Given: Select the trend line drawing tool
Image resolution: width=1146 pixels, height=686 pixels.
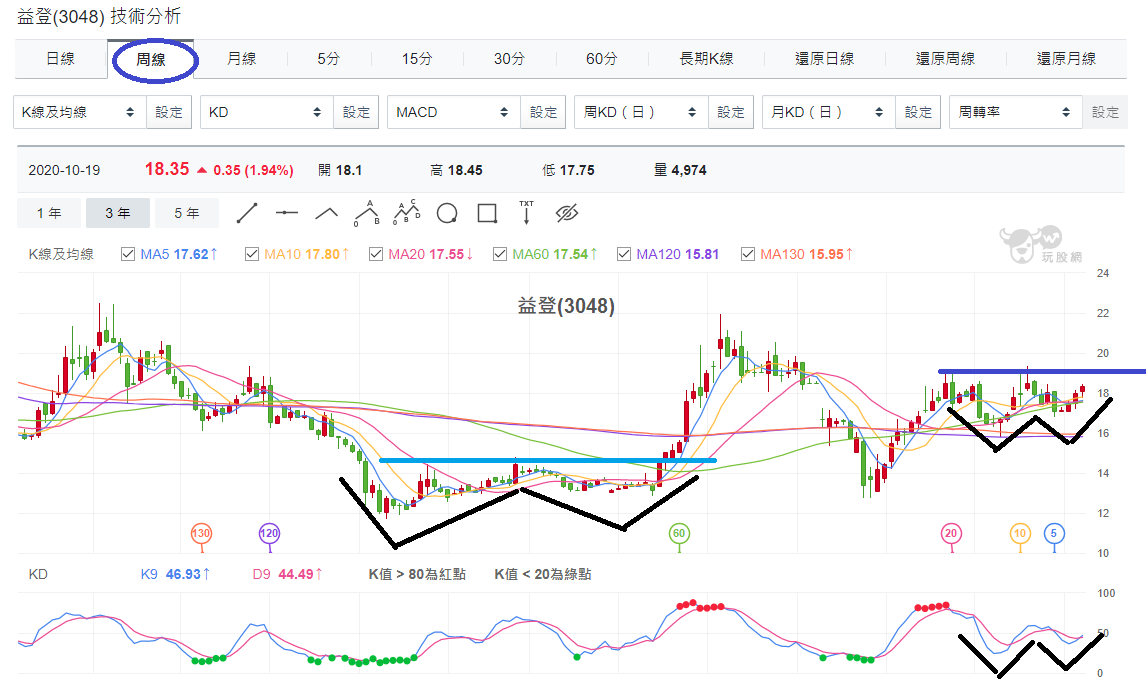Looking at the screenshot, I should click(247, 213).
